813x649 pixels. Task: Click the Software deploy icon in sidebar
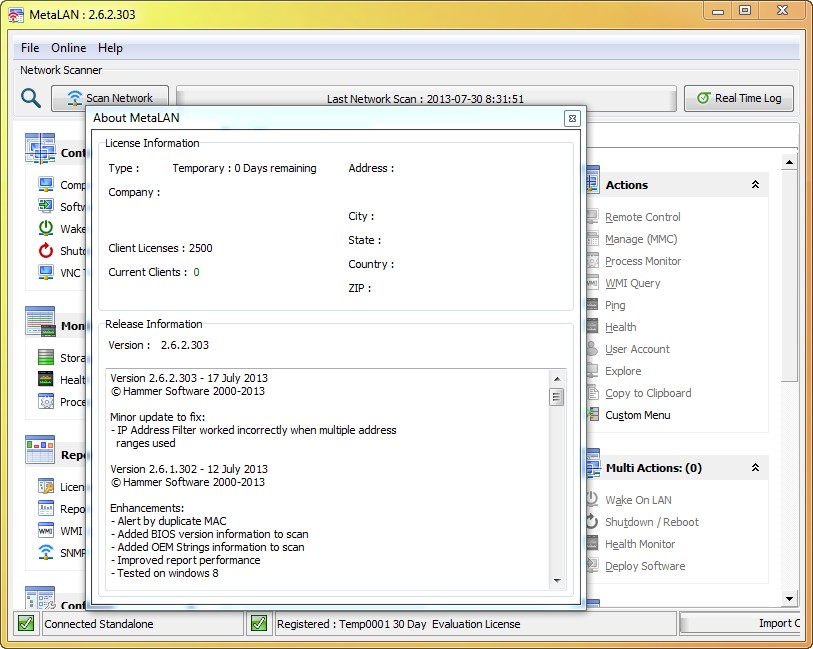(46, 206)
